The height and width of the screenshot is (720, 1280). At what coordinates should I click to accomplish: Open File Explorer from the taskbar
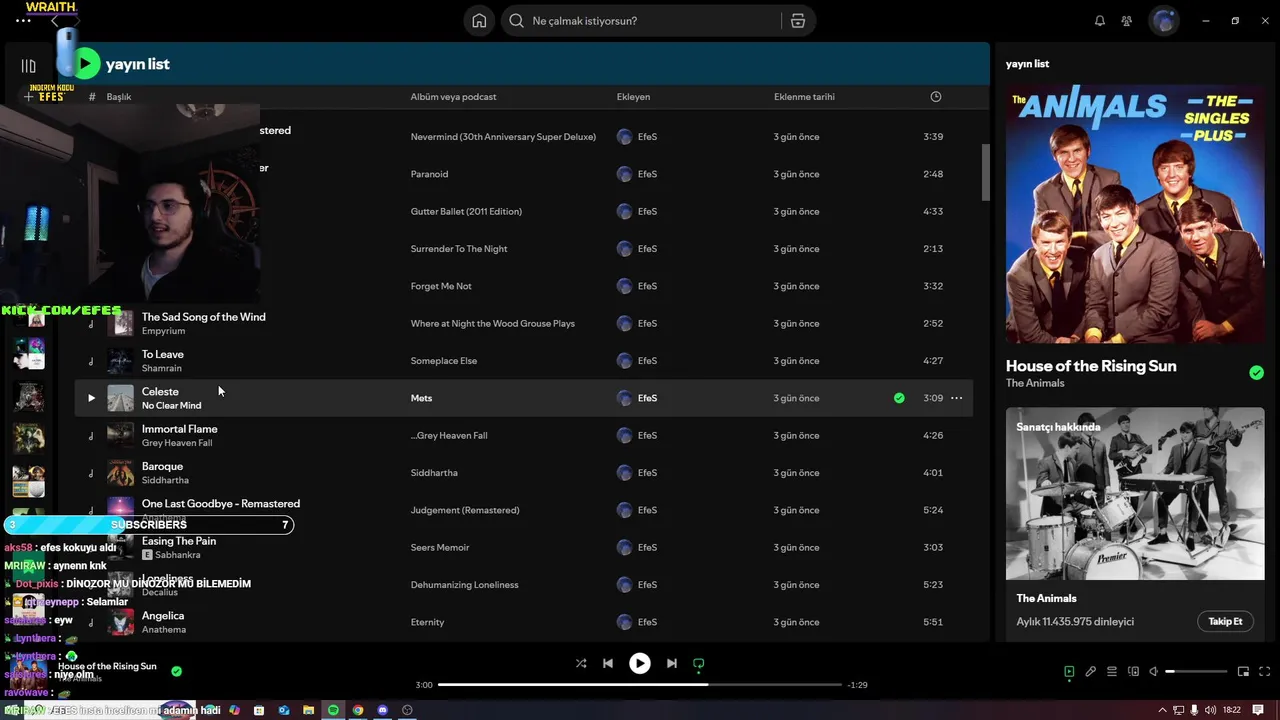309,710
